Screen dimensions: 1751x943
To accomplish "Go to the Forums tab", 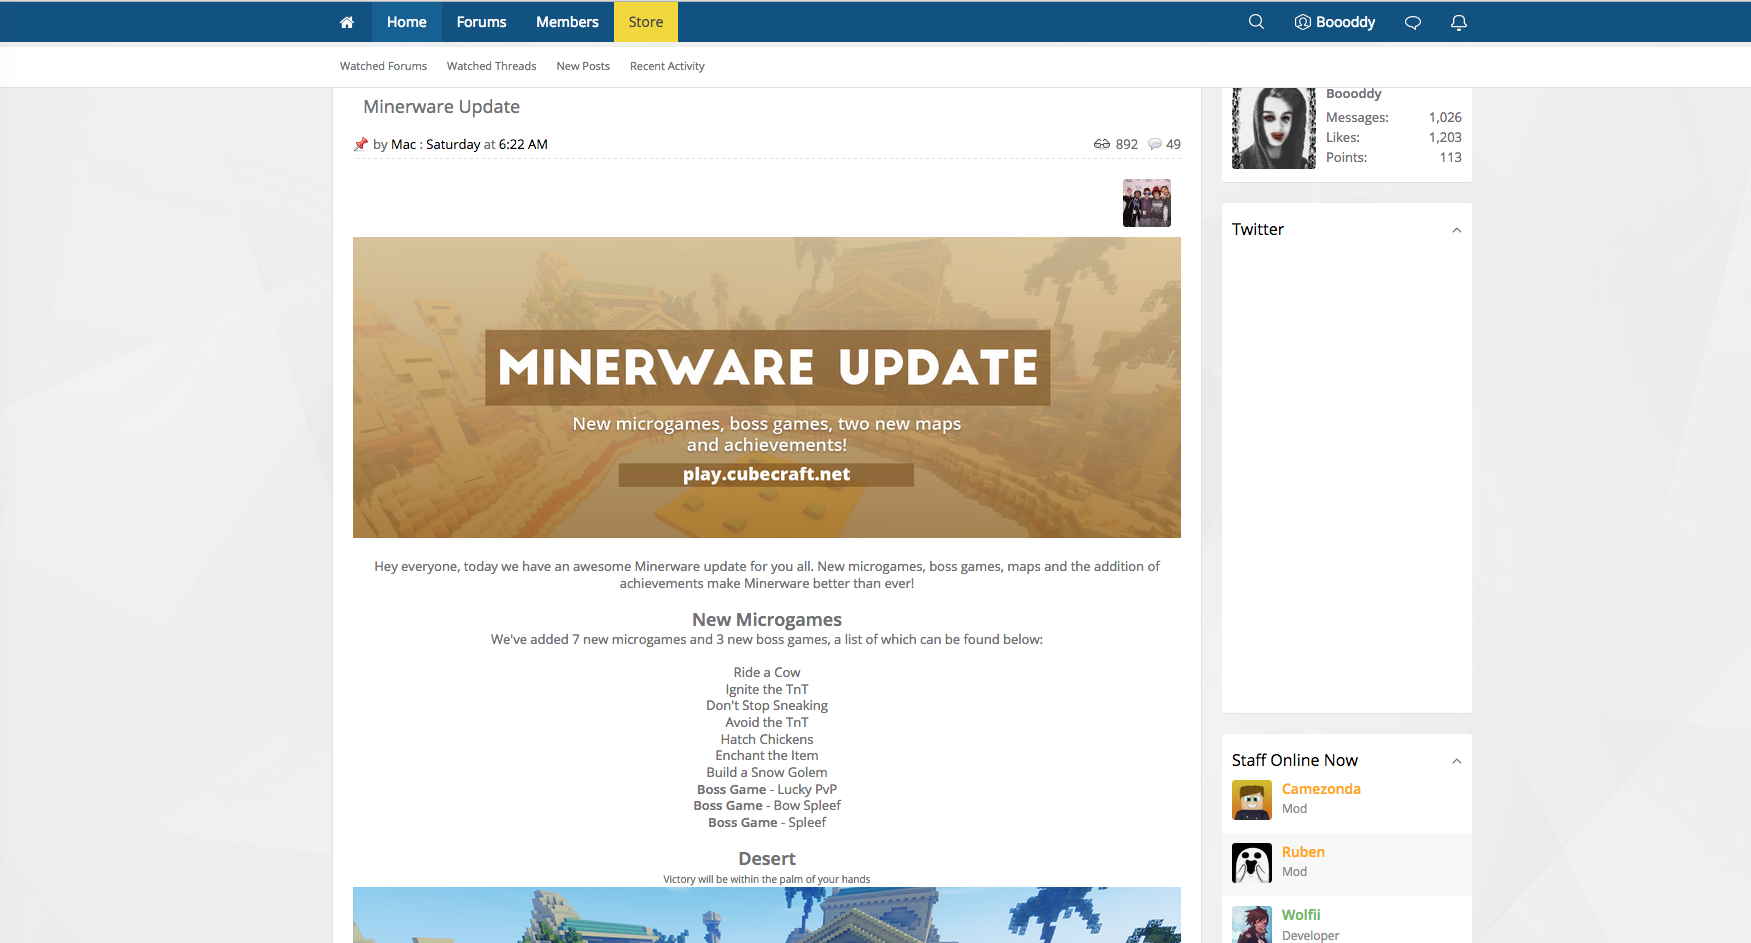I will click(x=481, y=22).
